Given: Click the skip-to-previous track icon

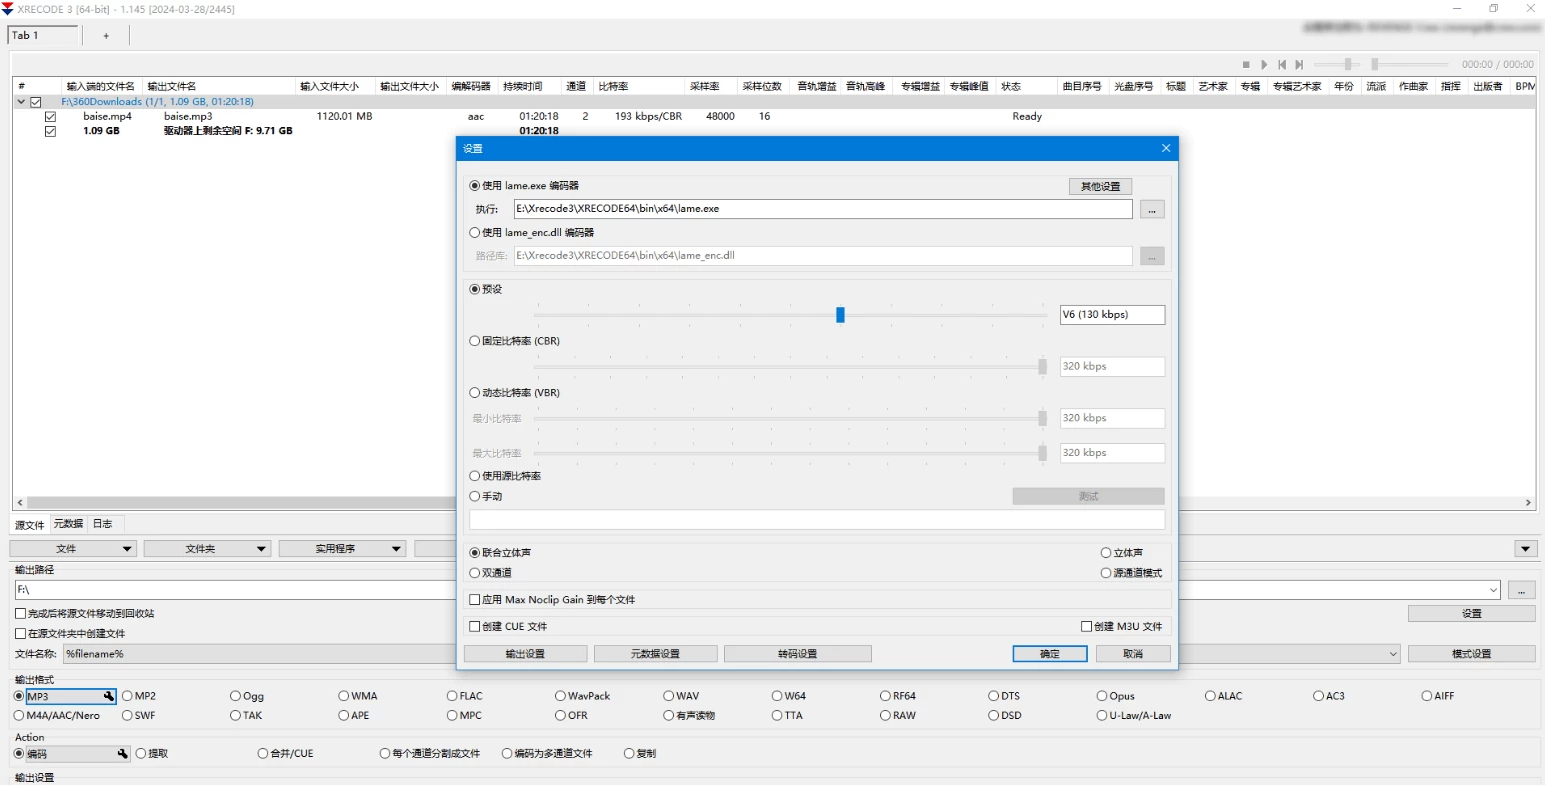Looking at the screenshot, I should [1283, 64].
